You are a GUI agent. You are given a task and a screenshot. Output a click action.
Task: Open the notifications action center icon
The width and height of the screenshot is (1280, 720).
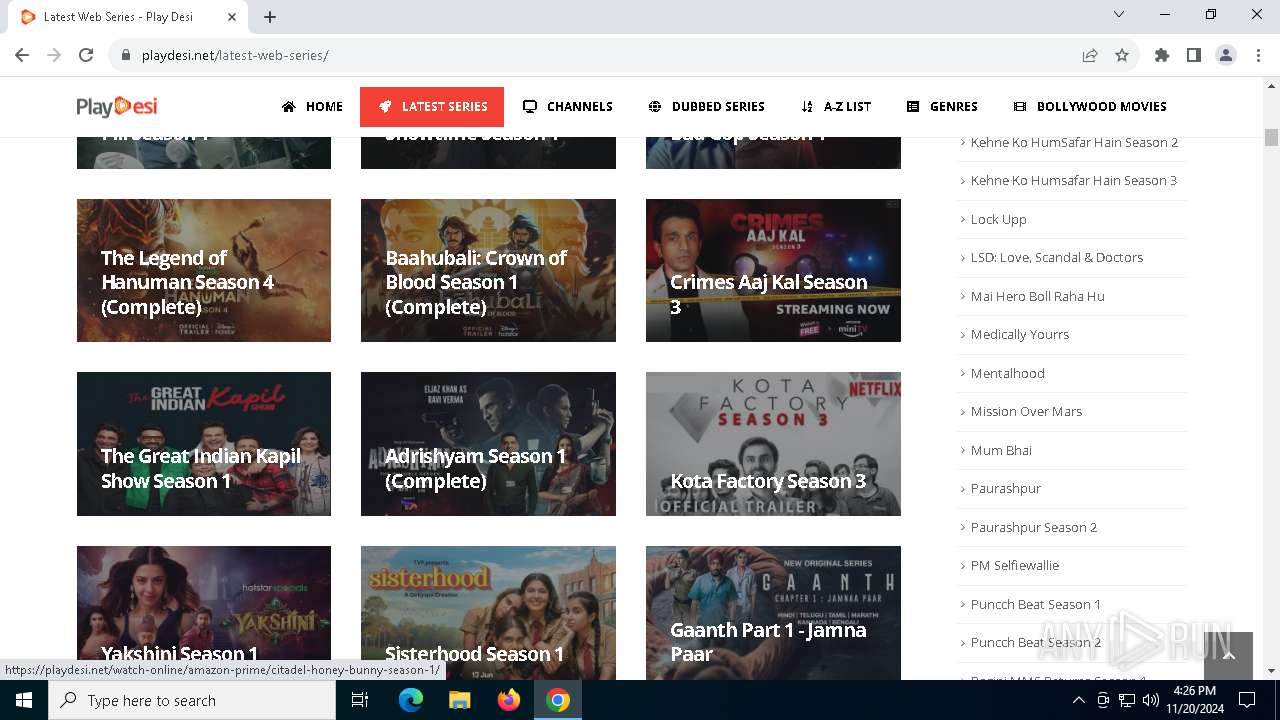pyautogui.click(x=1247, y=700)
